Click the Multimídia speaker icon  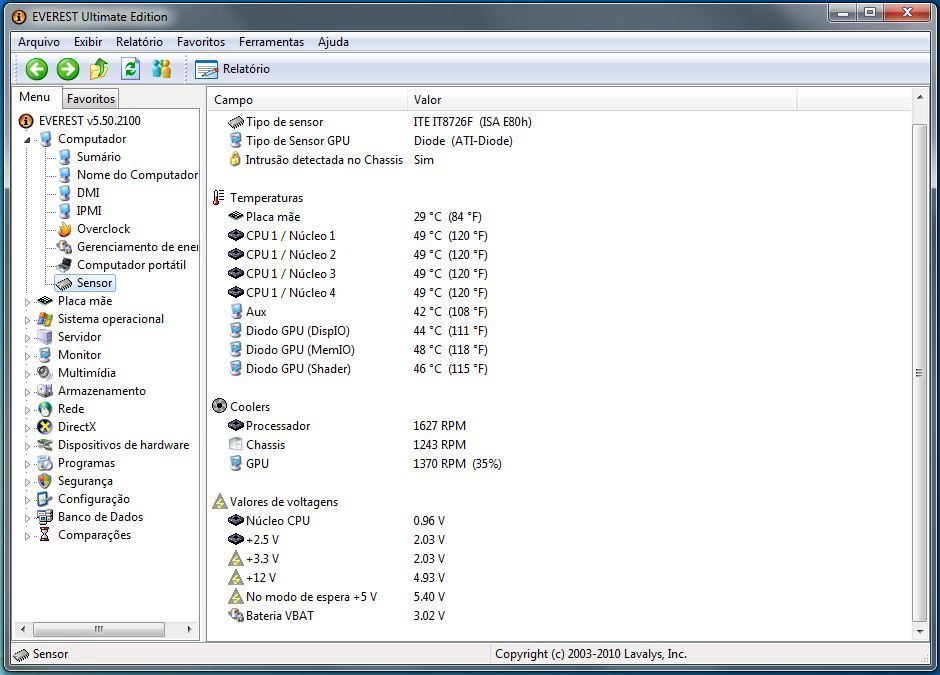tap(45, 373)
